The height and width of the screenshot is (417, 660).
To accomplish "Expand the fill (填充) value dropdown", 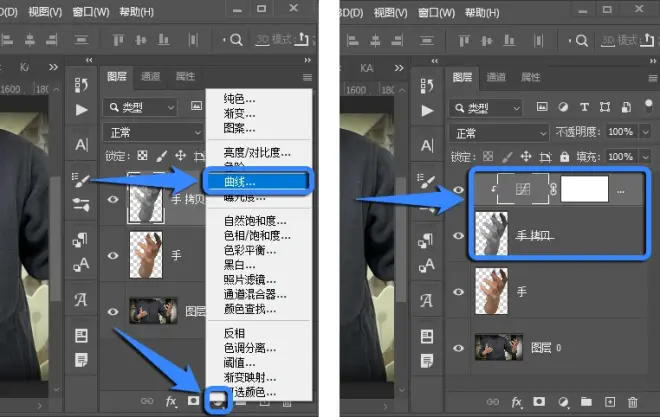I will 643,157.
